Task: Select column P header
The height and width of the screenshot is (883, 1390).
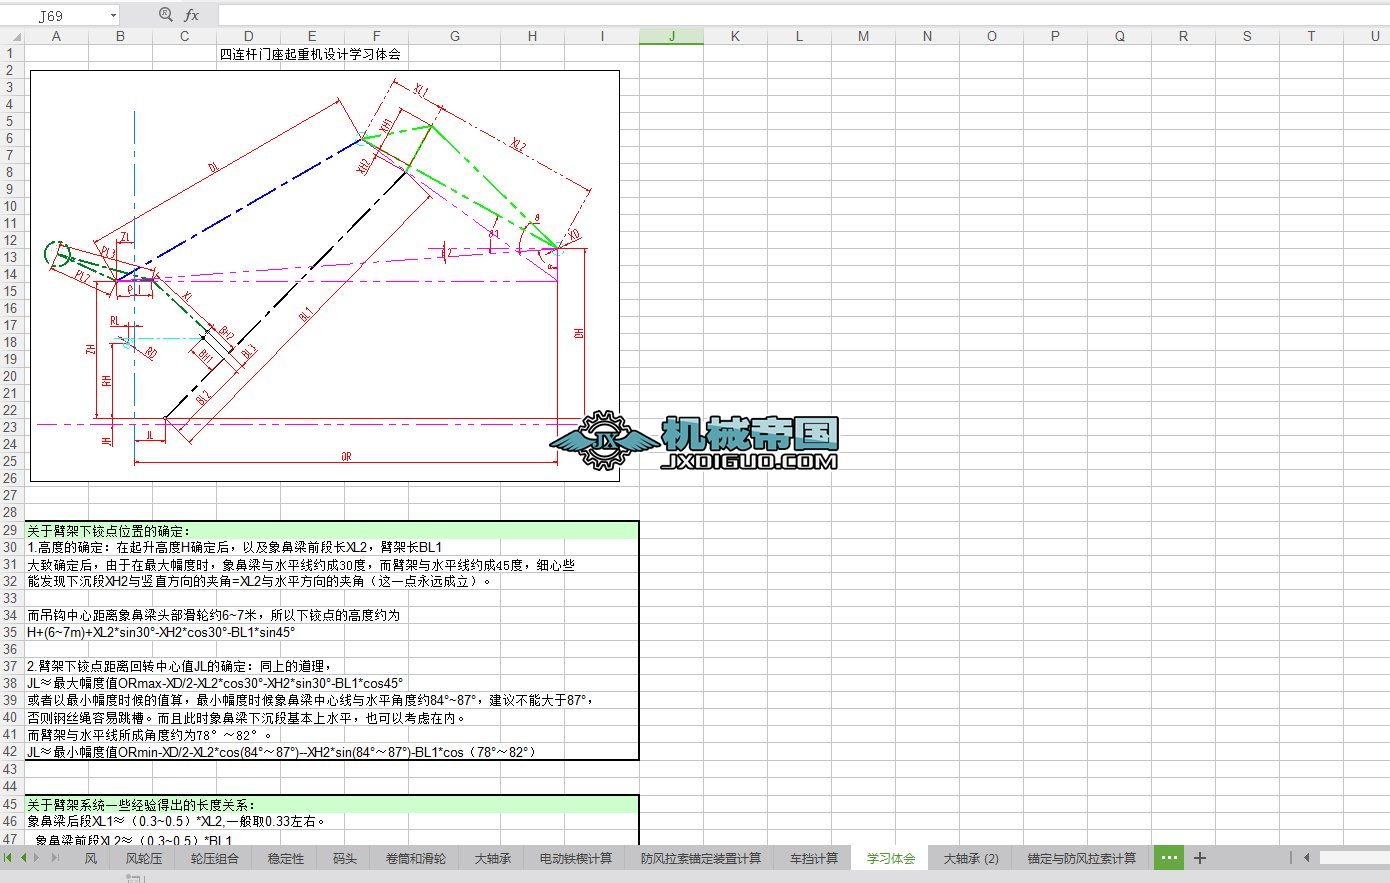Action: pos(1056,36)
